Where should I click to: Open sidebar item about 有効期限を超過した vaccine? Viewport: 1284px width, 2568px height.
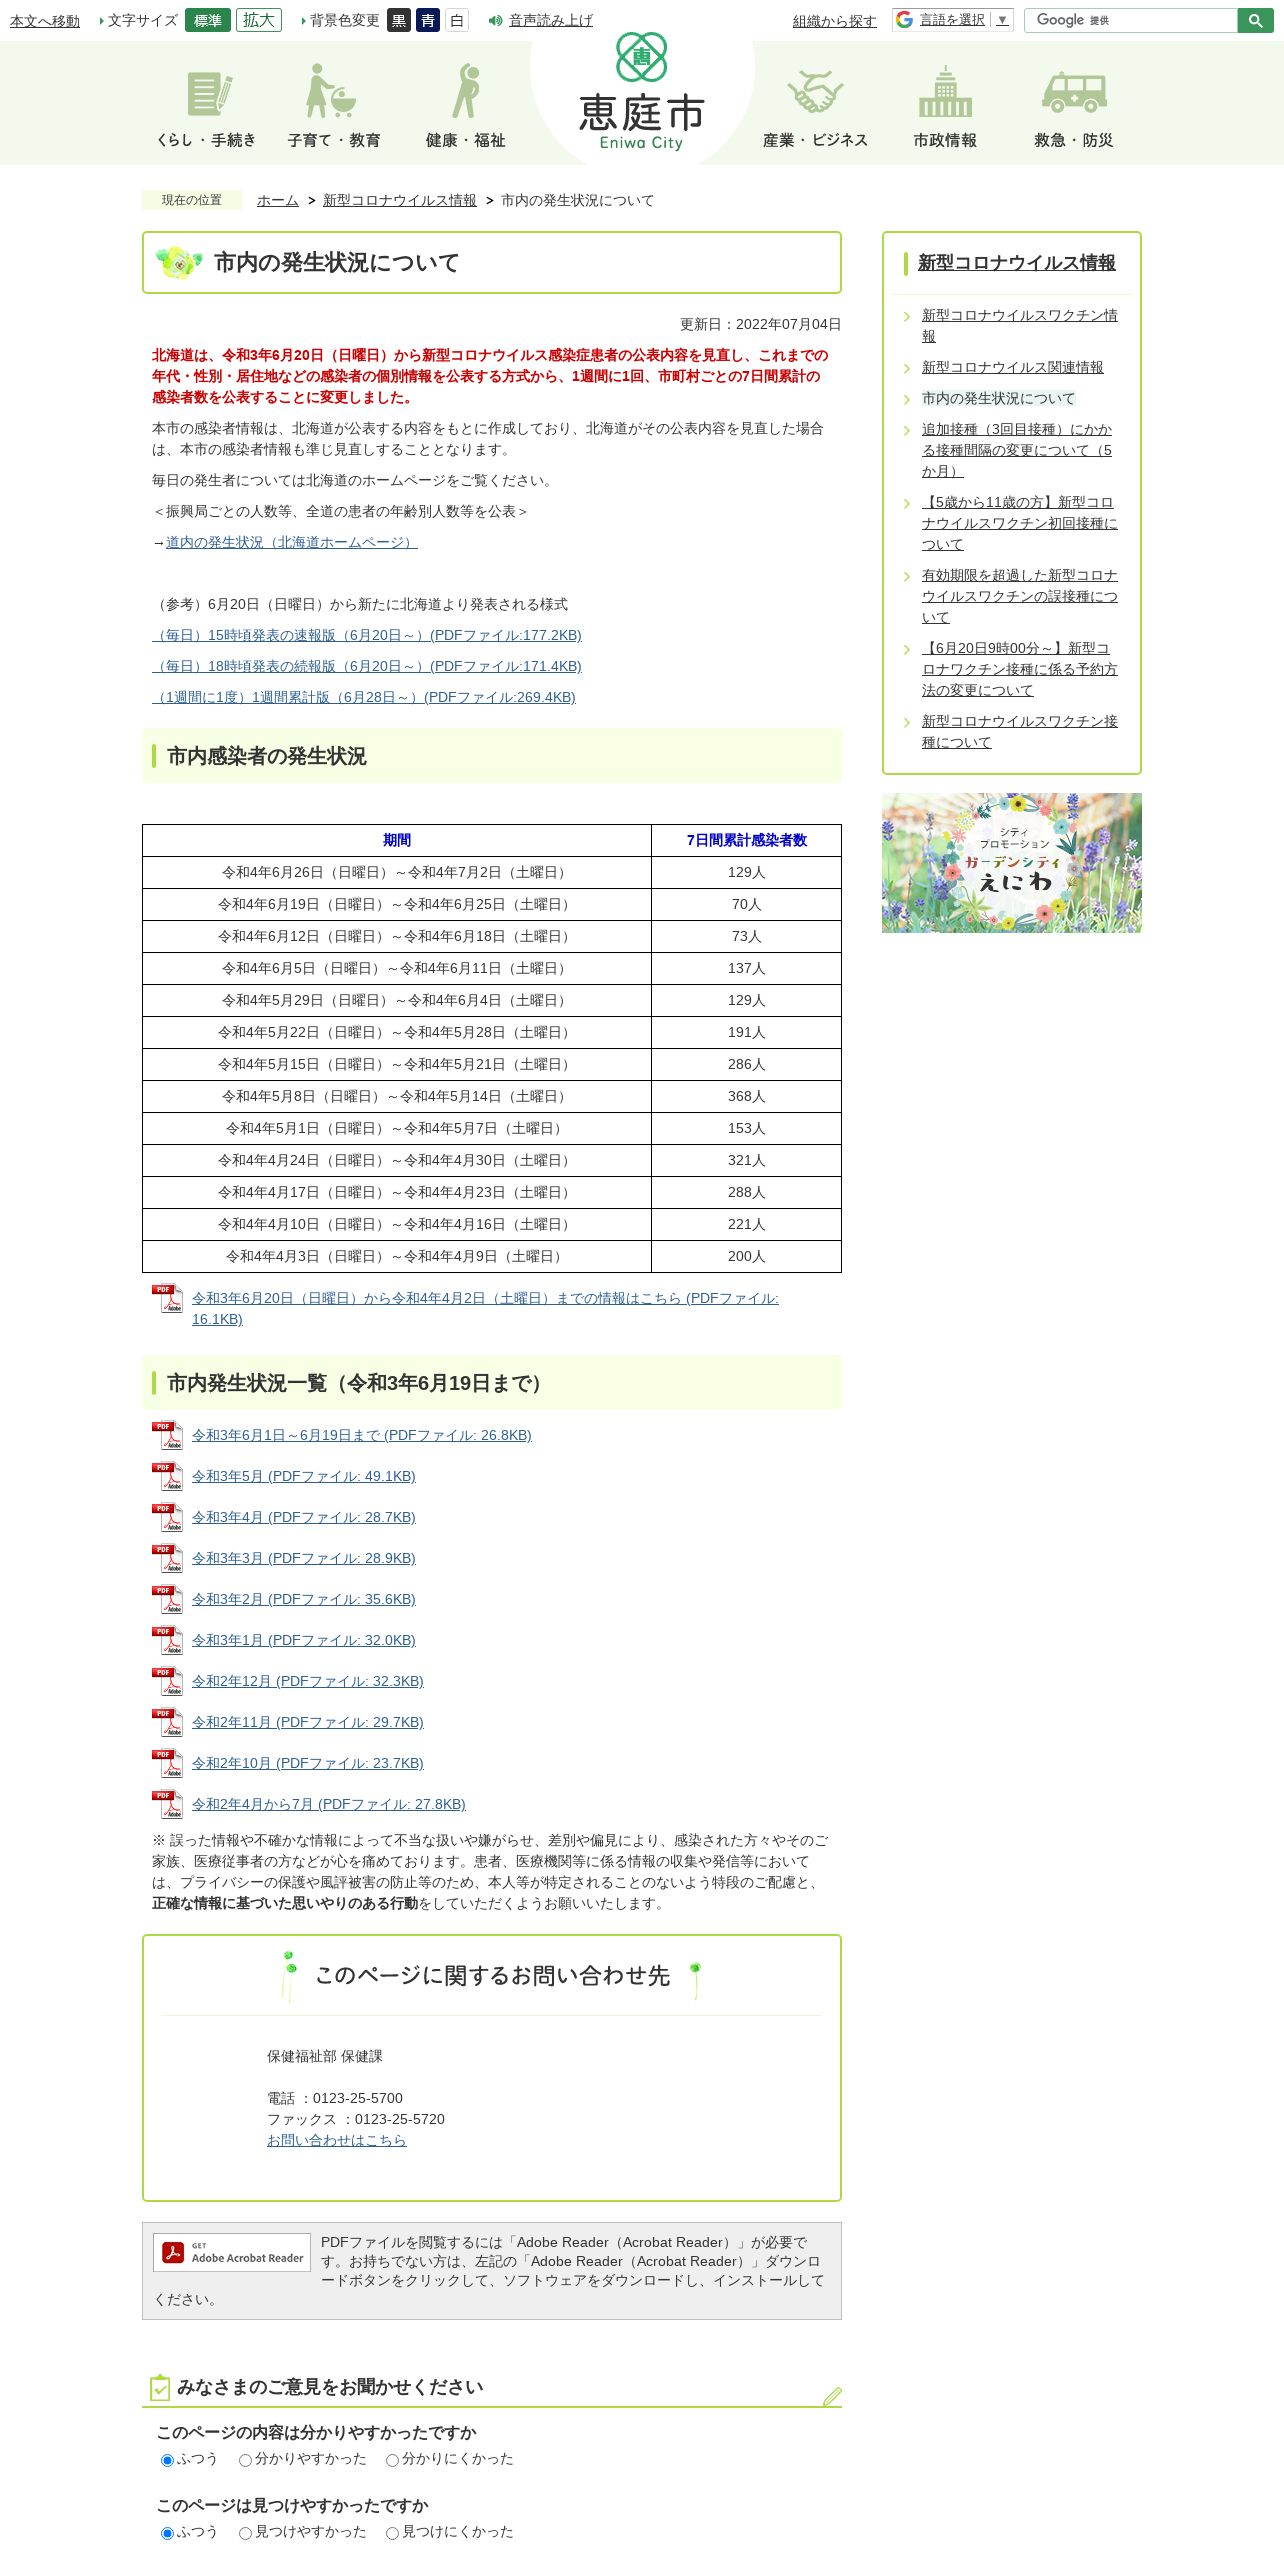point(1020,596)
